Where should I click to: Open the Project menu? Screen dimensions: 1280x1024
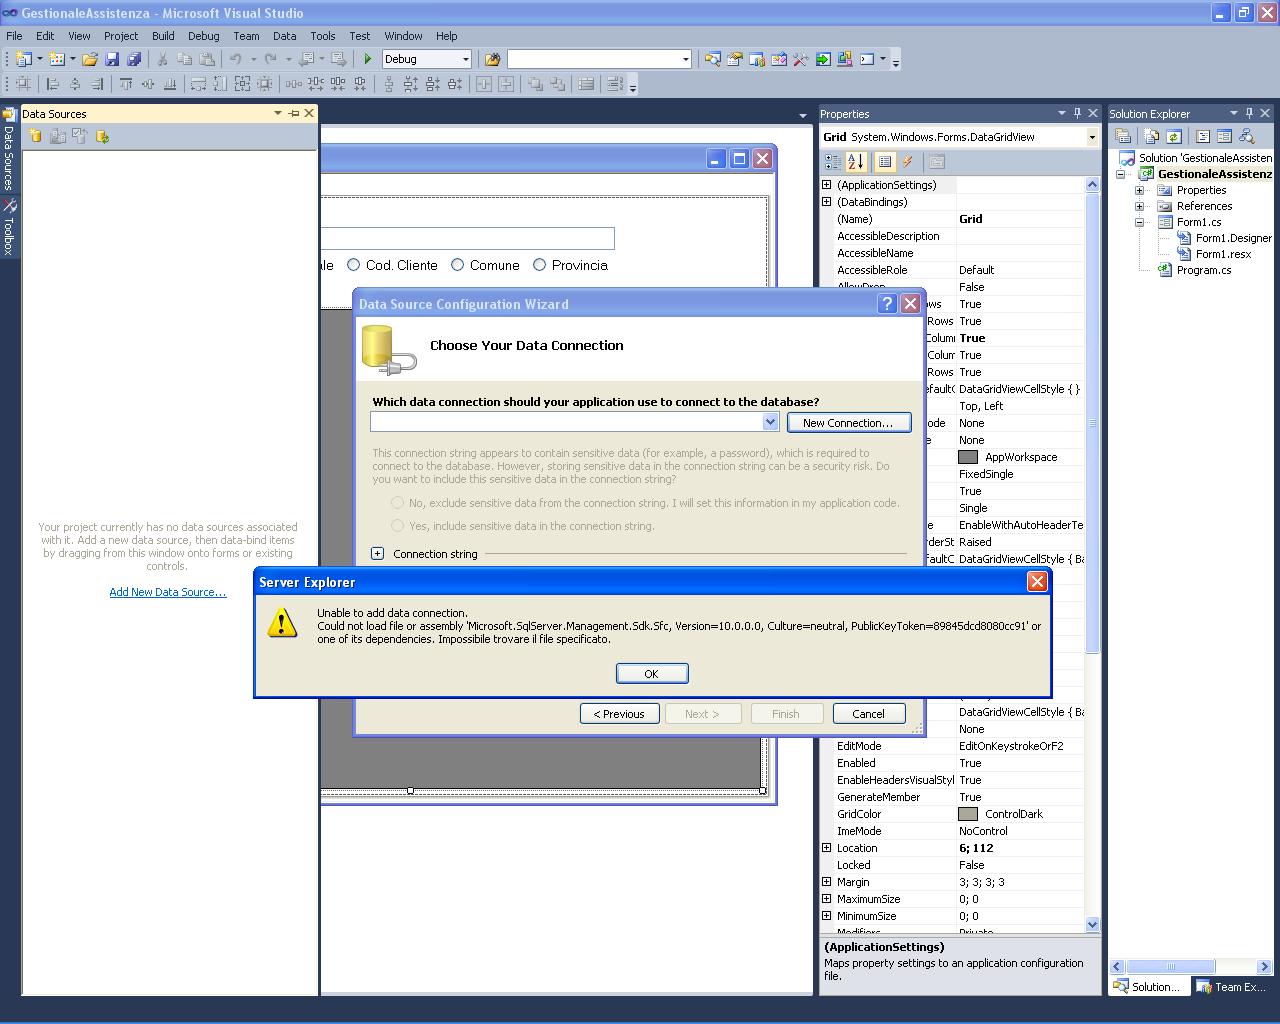click(121, 36)
